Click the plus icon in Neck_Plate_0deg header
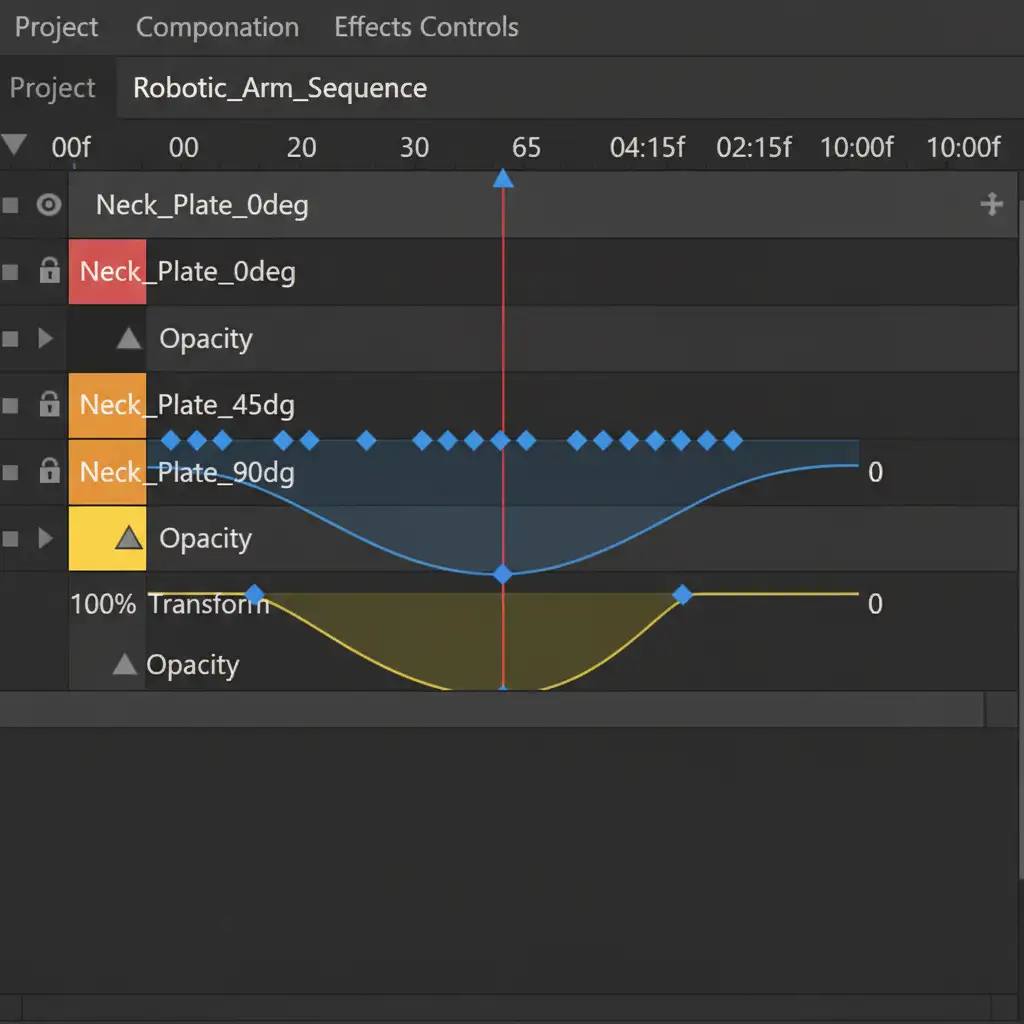The image size is (1024, 1024). coord(991,205)
